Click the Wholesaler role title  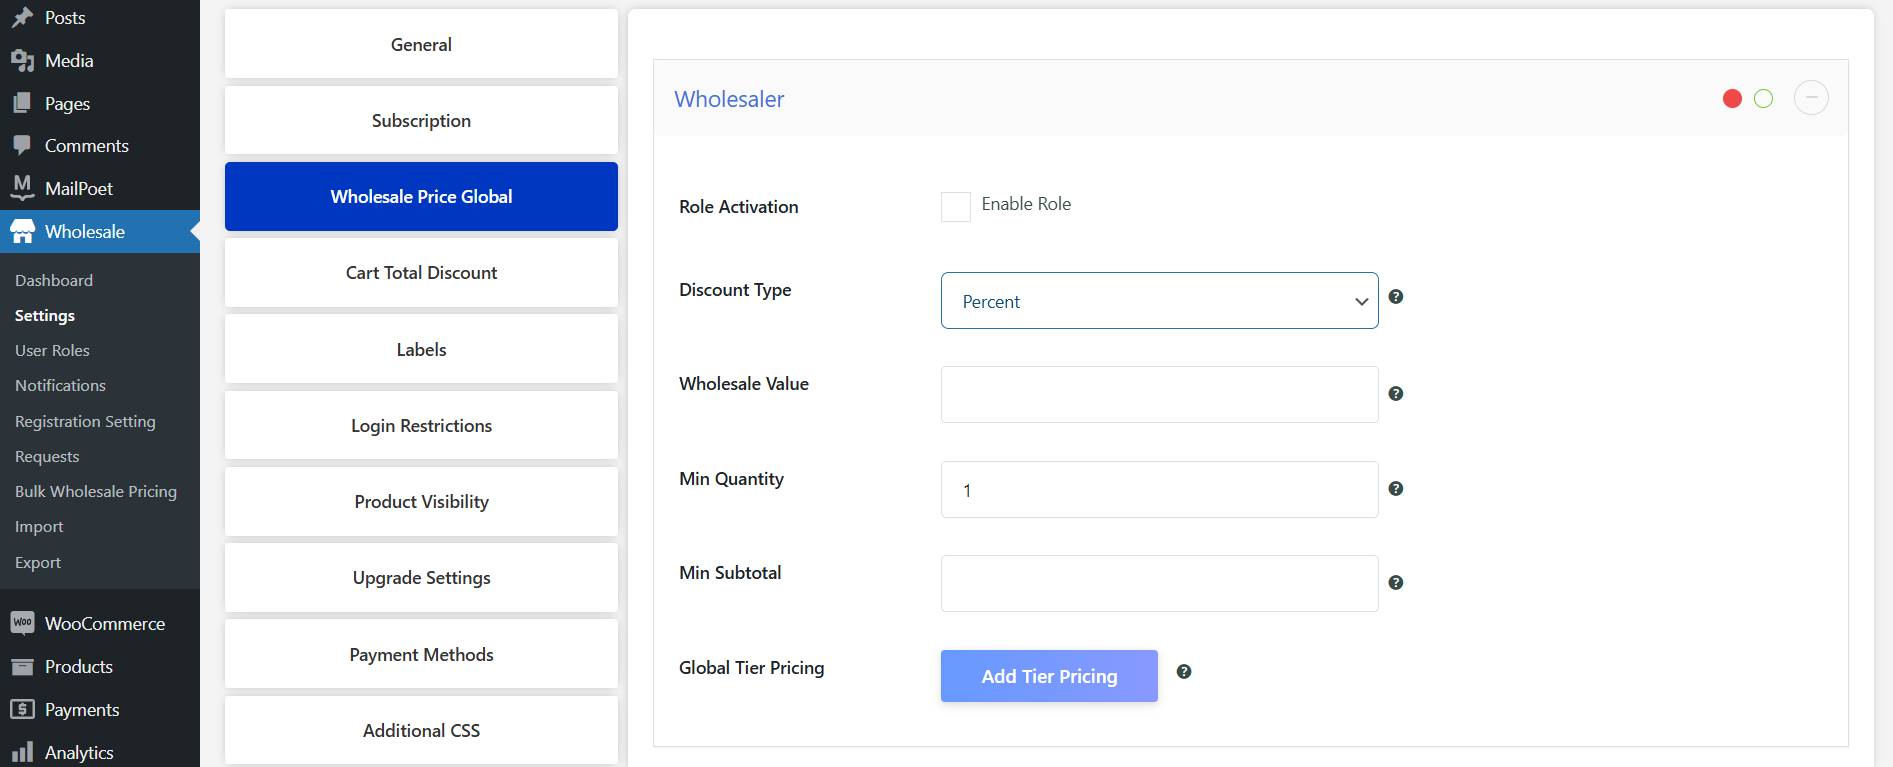click(x=729, y=99)
